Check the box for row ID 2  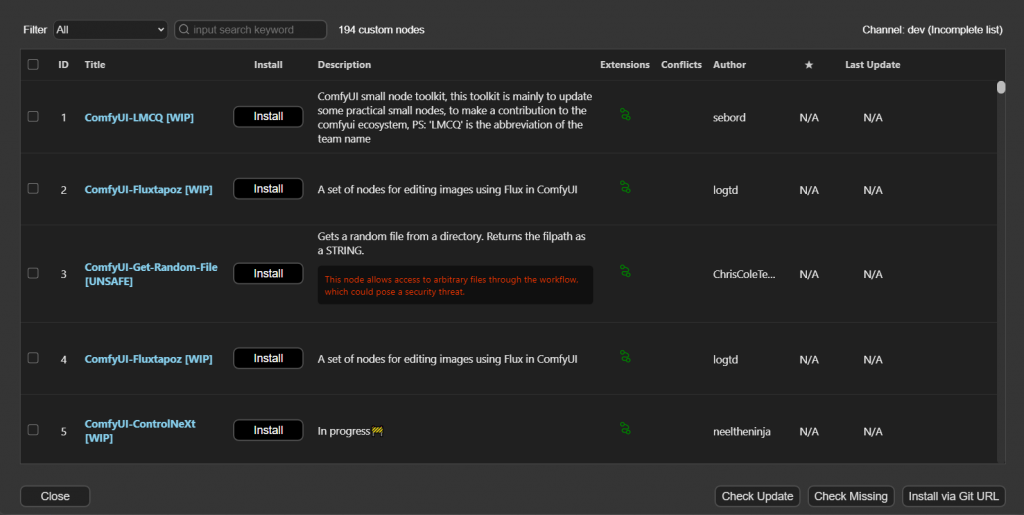(x=33, y=189)
